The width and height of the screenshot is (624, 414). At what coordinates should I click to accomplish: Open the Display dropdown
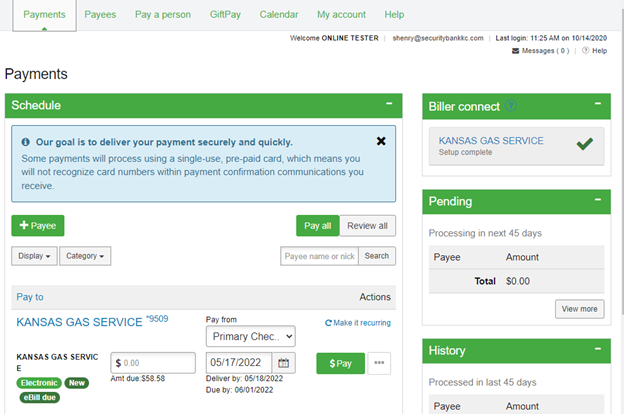pyautogui.click(x=34, y=256)
